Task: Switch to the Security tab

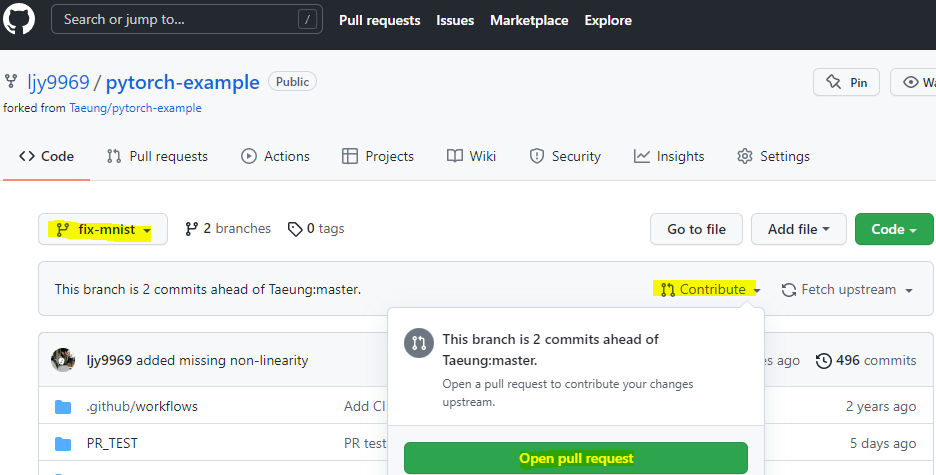Action: (x=565, y=156)
